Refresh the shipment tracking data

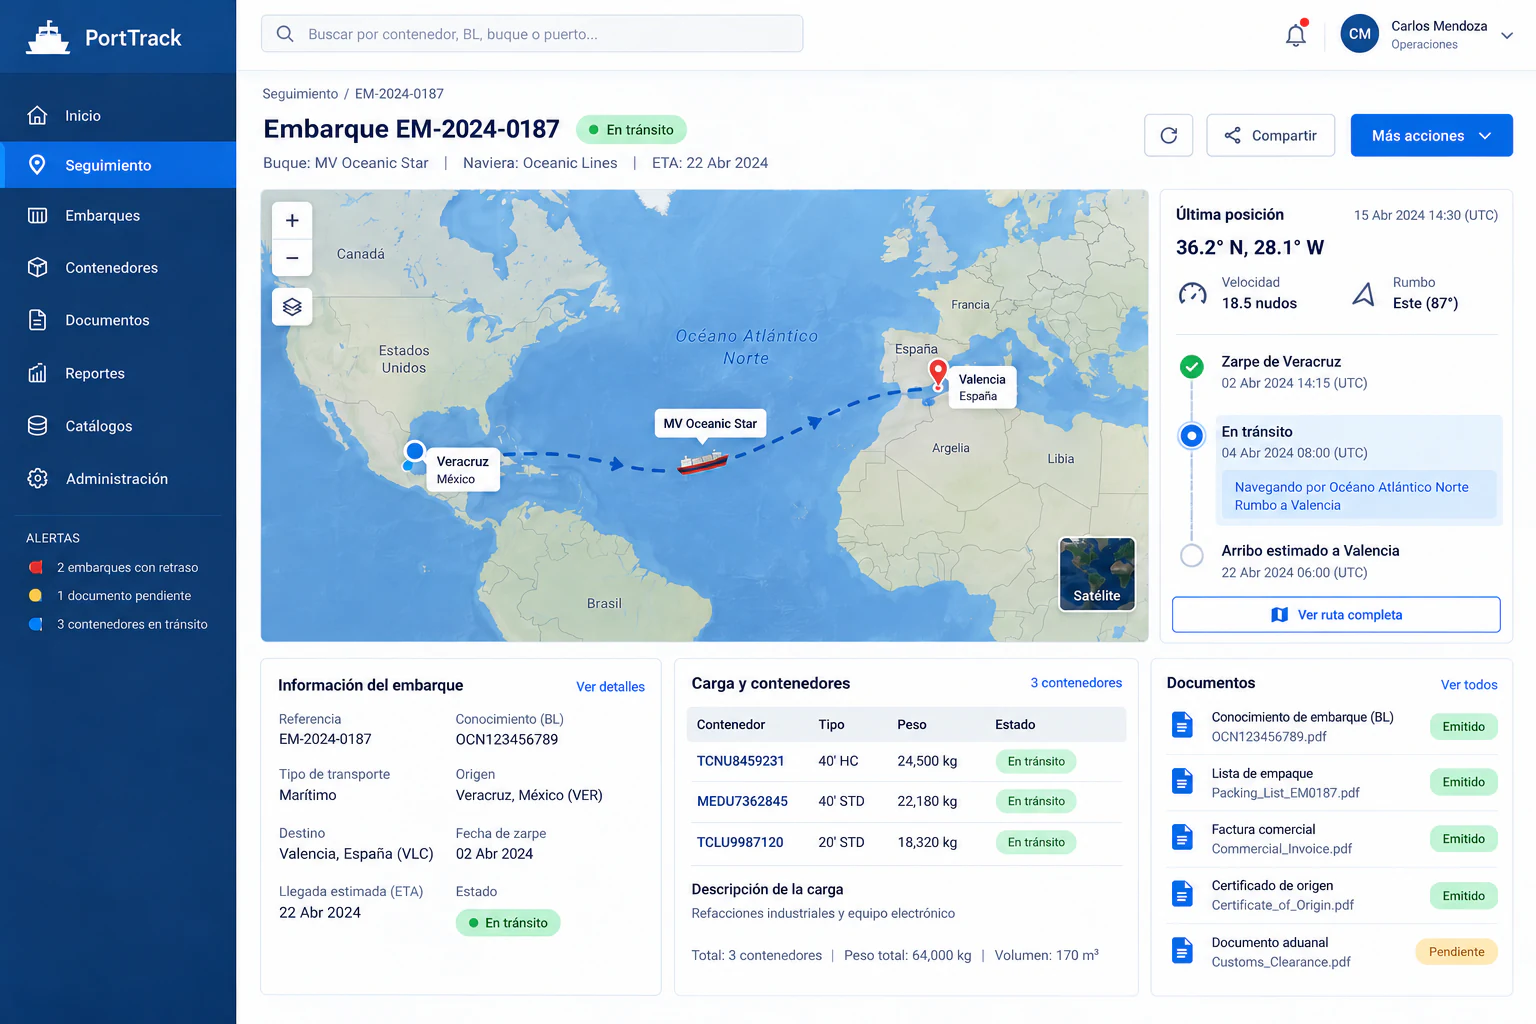[x=1169, y=135]
